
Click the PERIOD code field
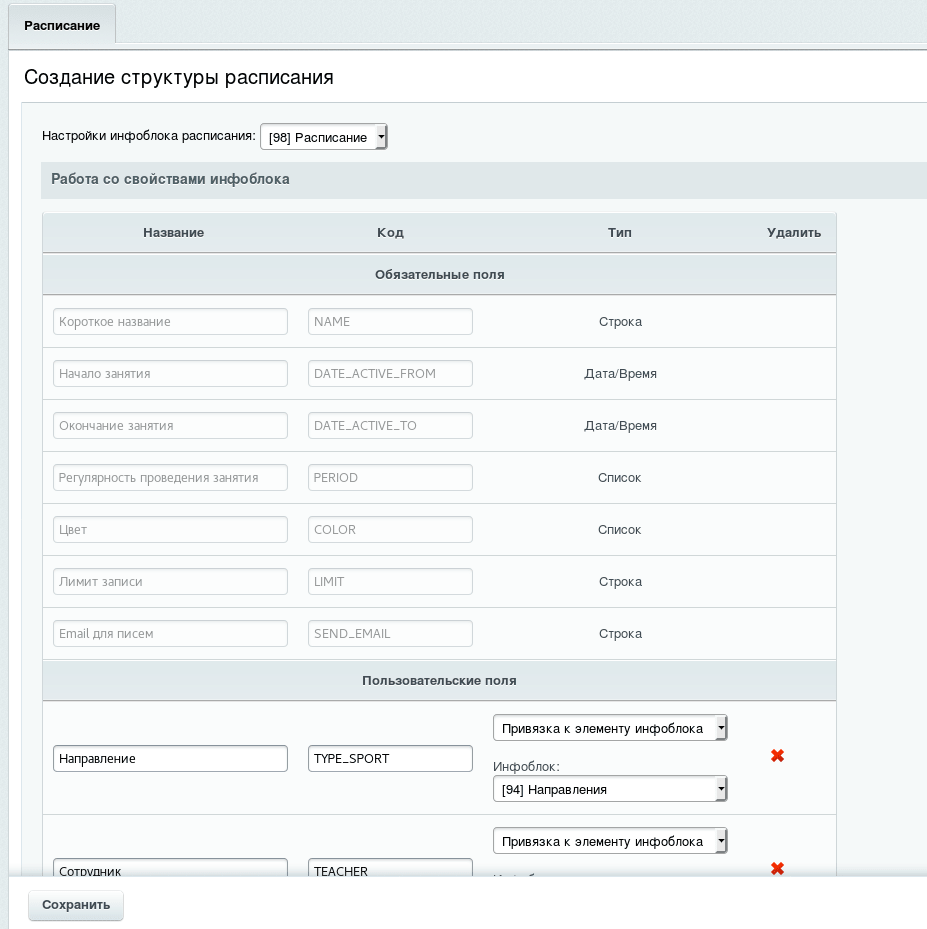click(390, 478)
